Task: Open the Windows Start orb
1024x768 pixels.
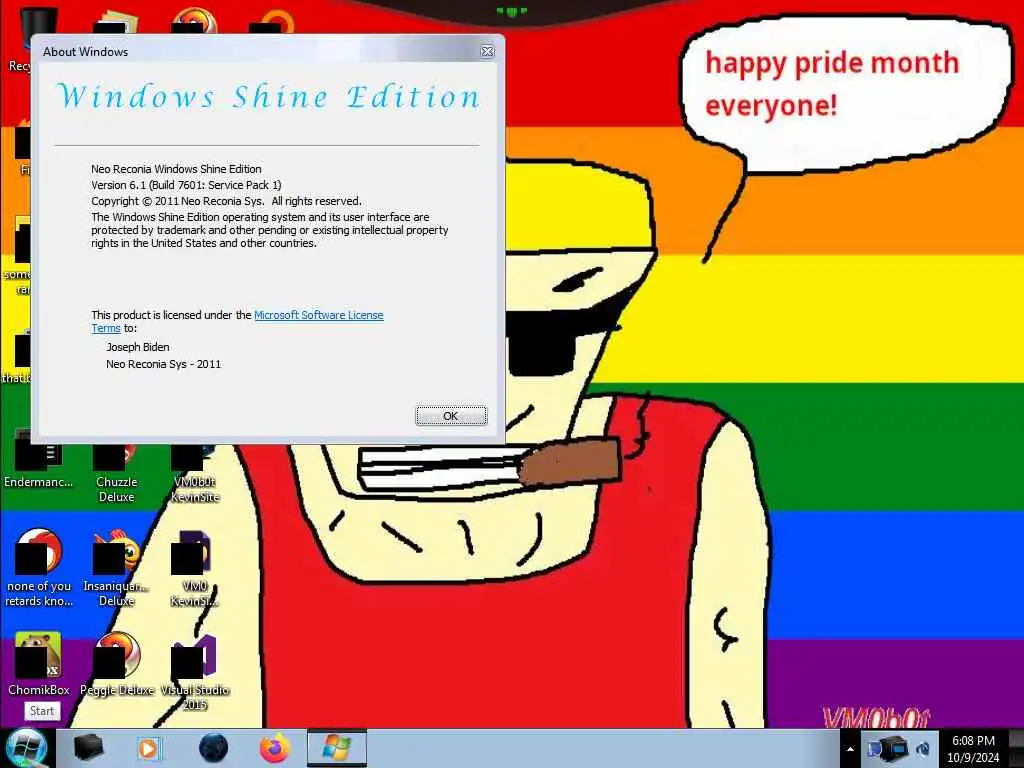Action: coord(26,749)
